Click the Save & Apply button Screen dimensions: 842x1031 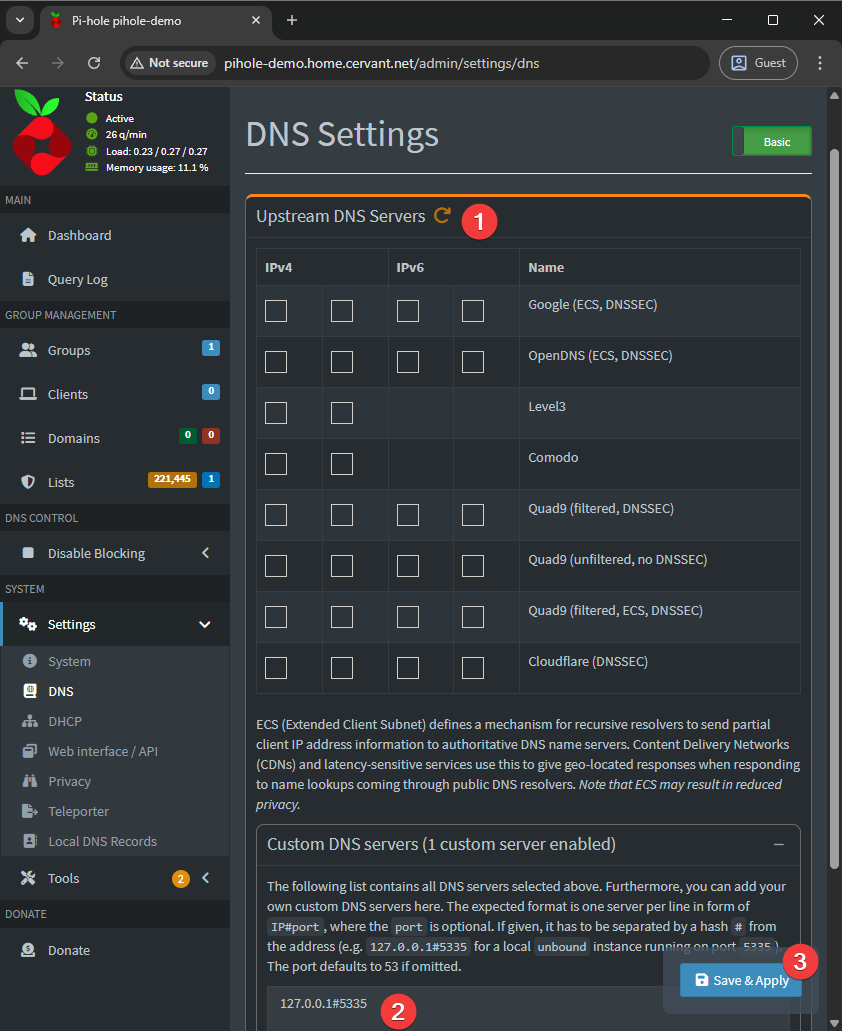click(741, 981)
